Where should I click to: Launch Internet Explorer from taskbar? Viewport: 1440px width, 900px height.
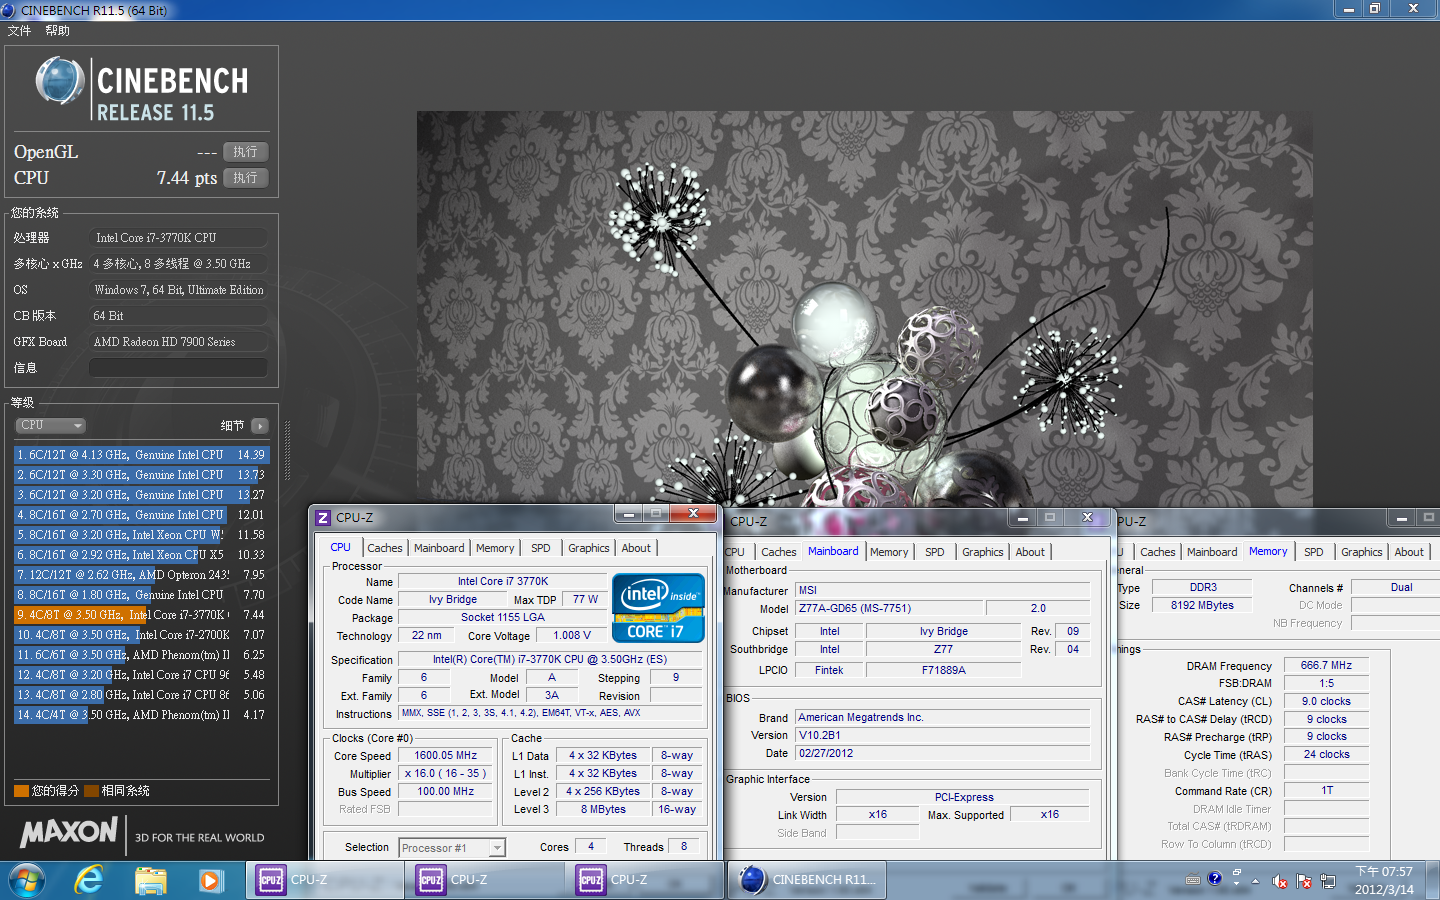(89, 880)
